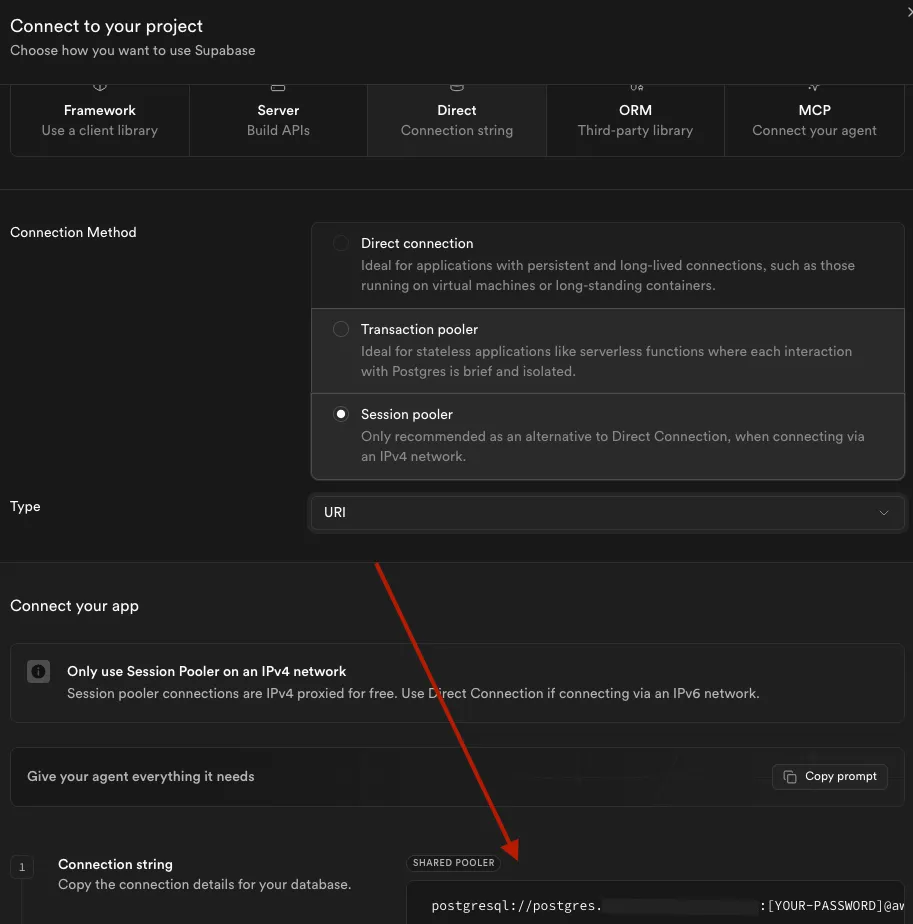
Task: Click the SHARED POOLER badge
Action: (453, 863)
